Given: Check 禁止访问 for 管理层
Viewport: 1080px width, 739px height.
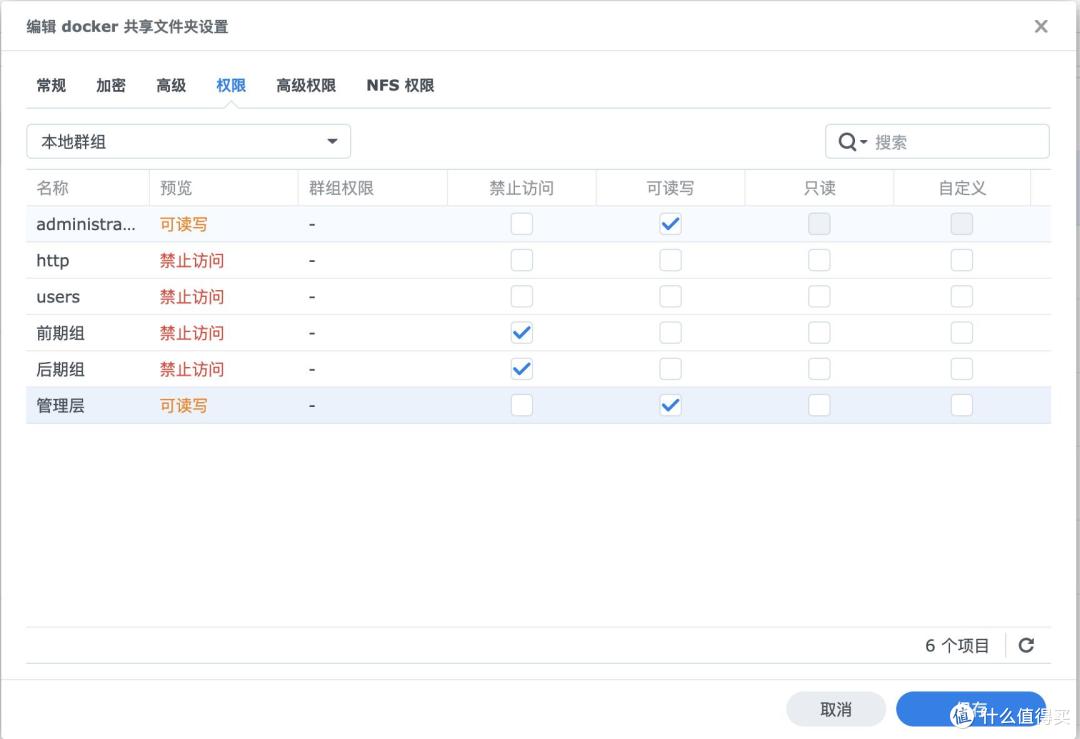Looking at the screenshot, I should 521,406.
